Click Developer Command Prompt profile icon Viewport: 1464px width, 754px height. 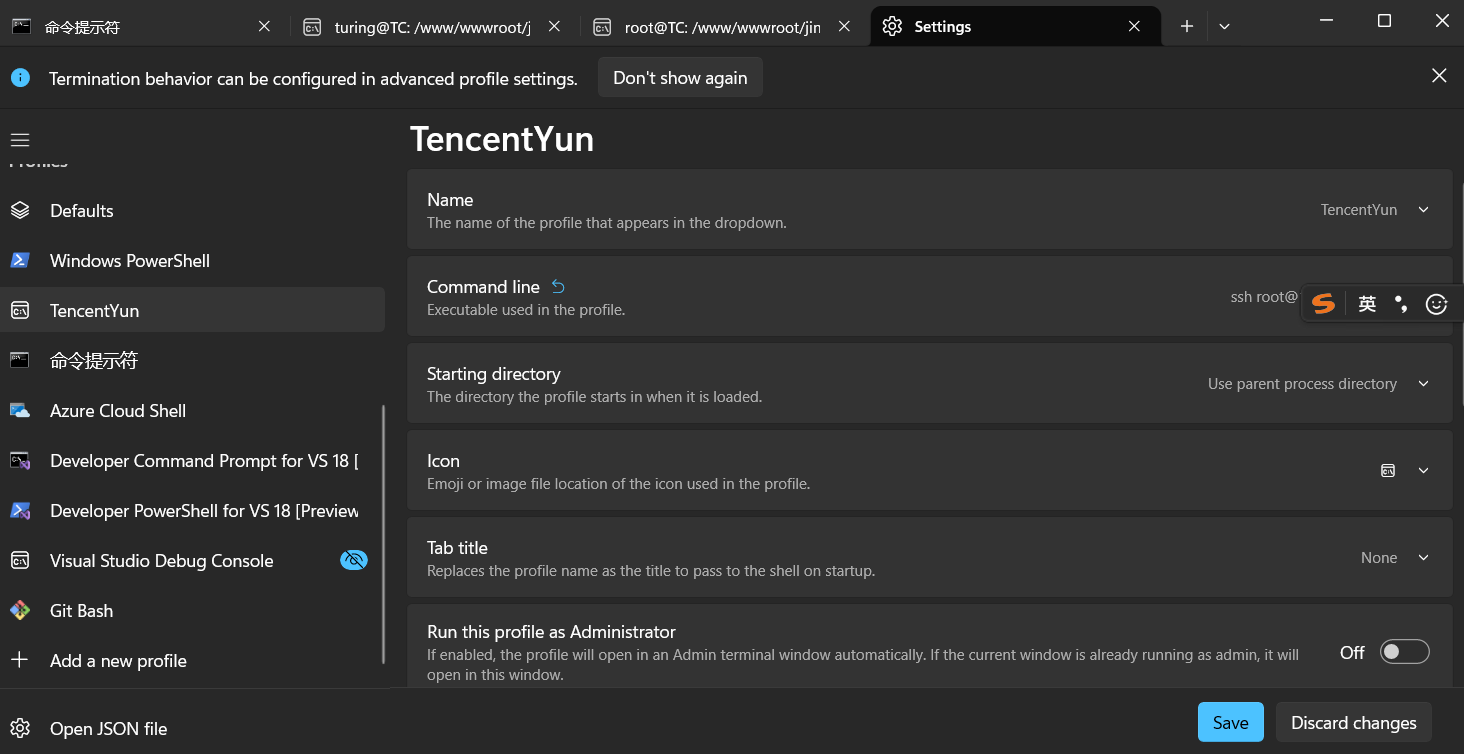(20, 461)
